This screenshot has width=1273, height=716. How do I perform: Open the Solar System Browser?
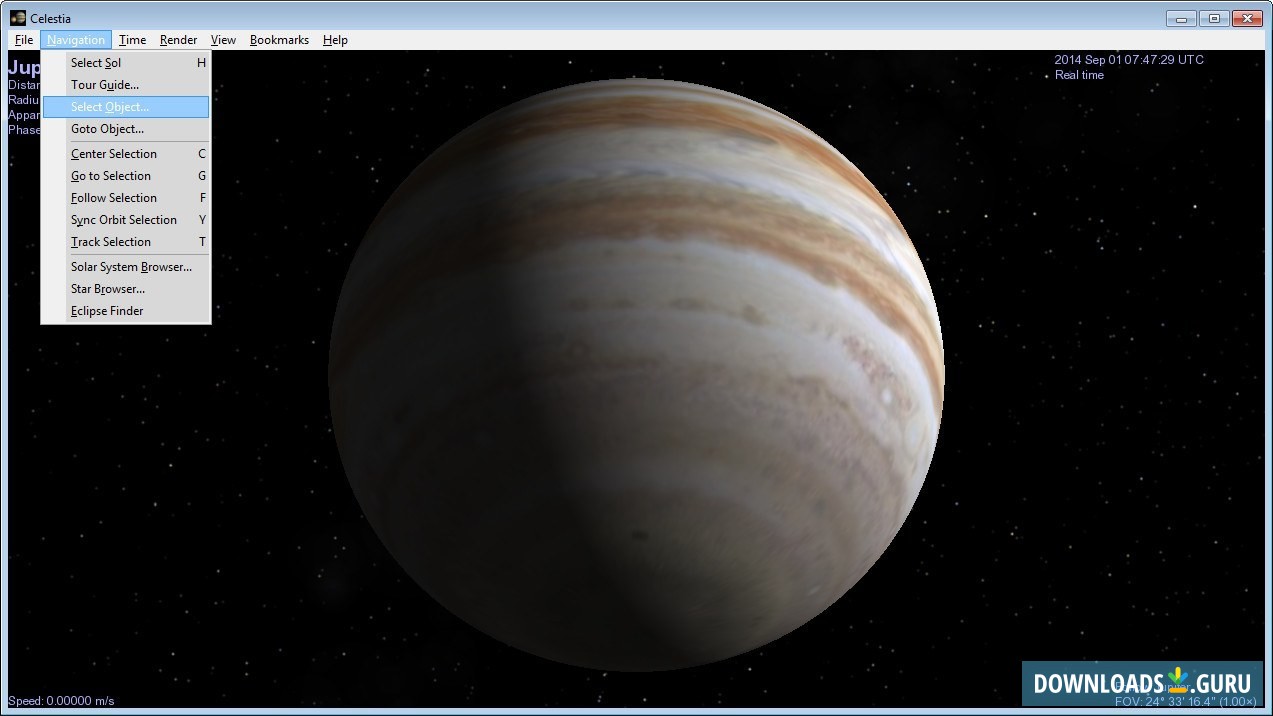tap(126, 267)
